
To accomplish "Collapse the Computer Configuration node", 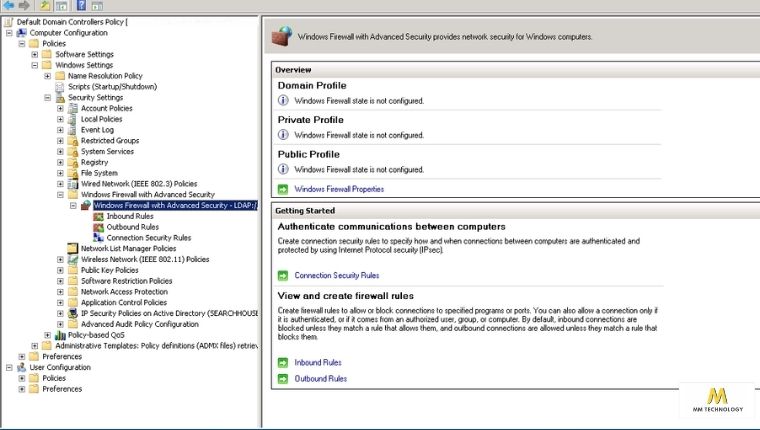I will click(x=9, y=33).
